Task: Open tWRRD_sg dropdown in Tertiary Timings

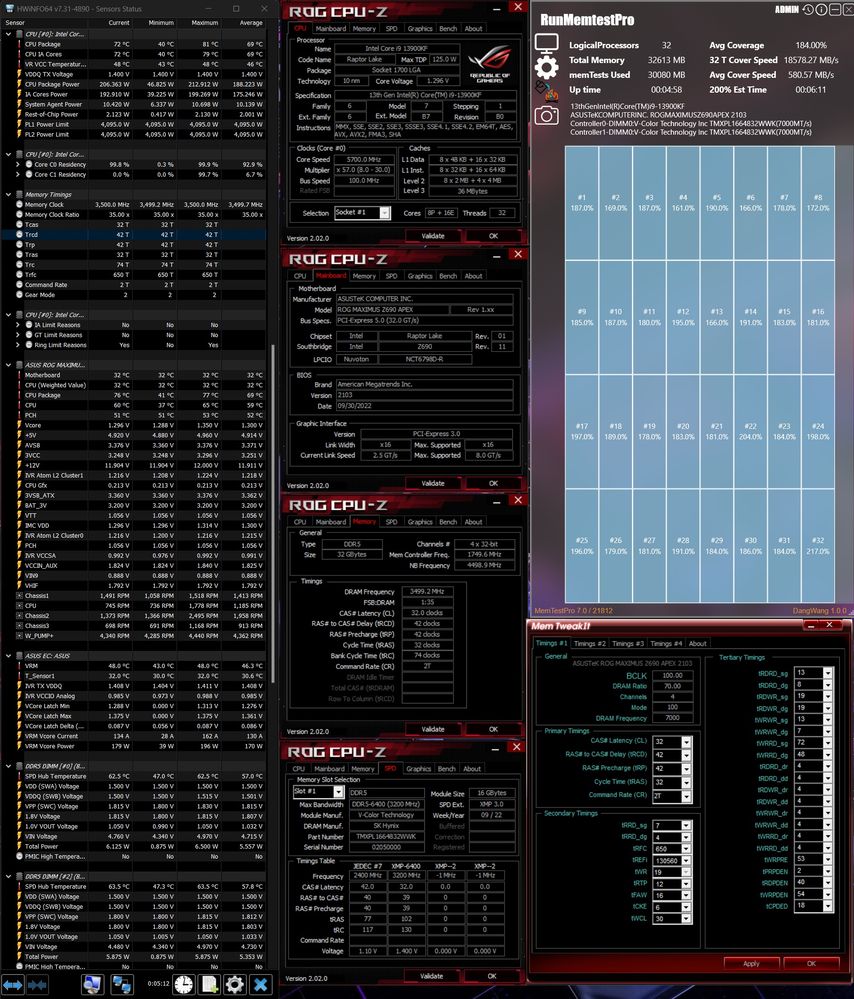Action: point(827,743)
